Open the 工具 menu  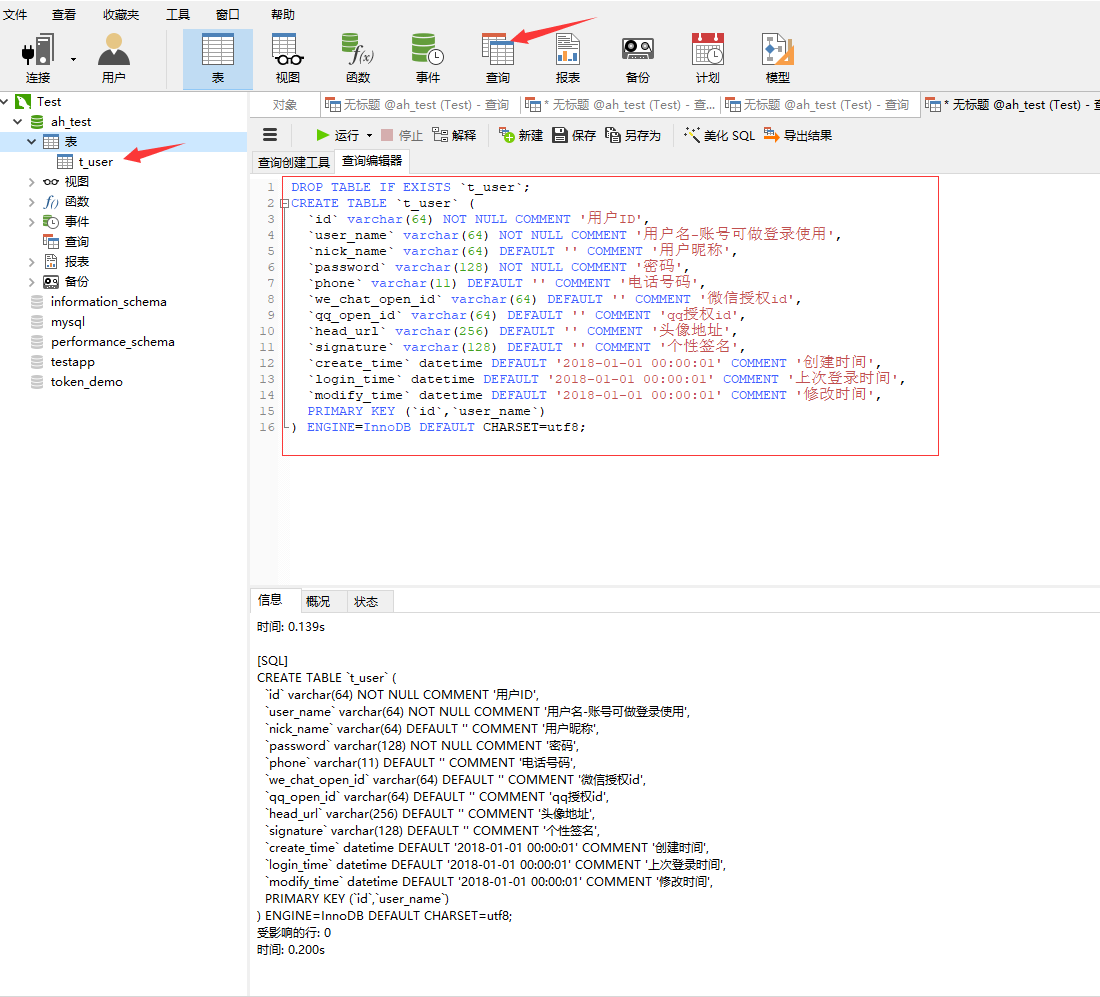pyautogui.click(x=177, y=14)
